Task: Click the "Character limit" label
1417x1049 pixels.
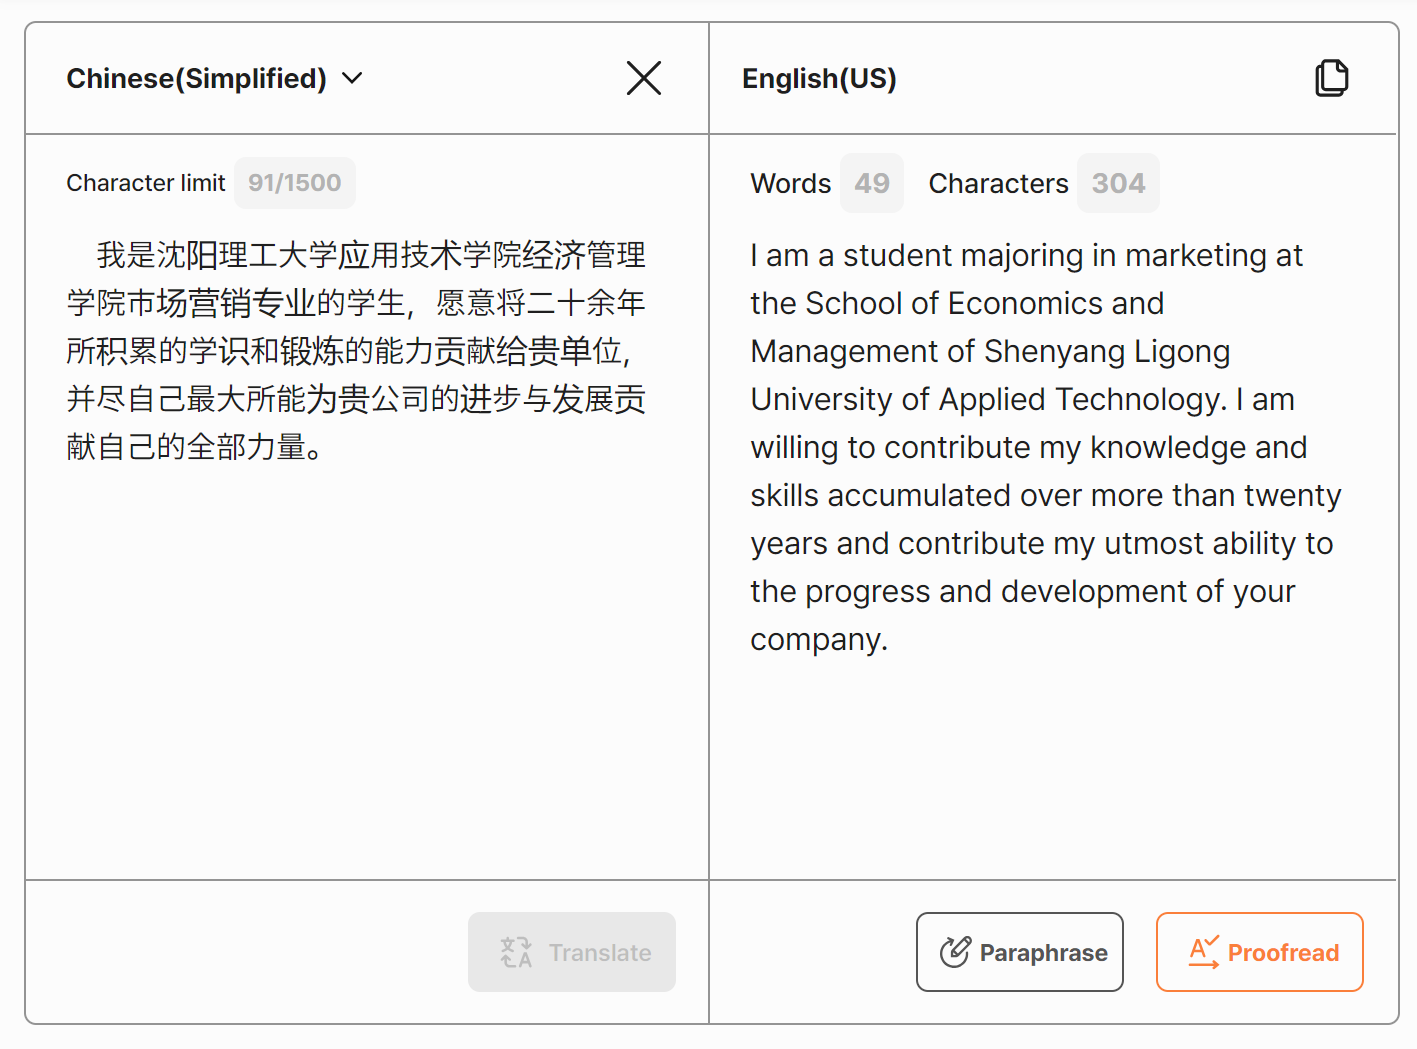Action: [x=146, y=183]
